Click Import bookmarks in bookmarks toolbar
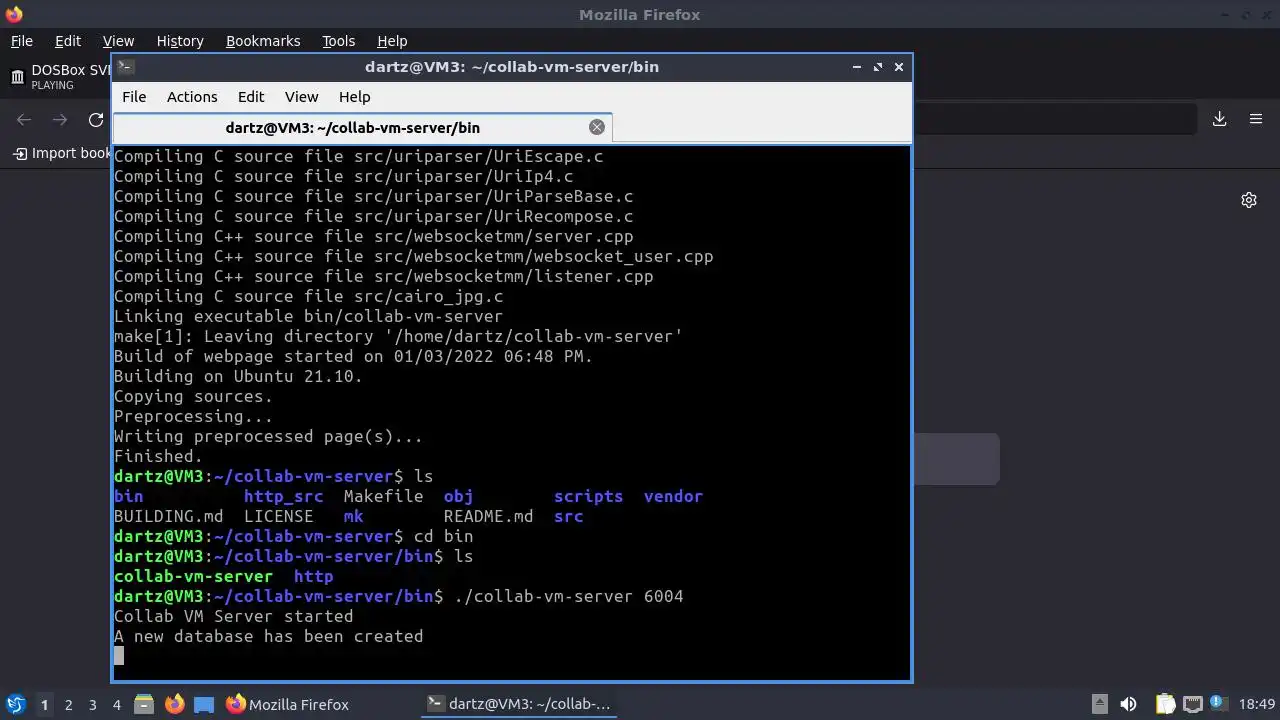1280x720 pixels. (x=62, y=153)
